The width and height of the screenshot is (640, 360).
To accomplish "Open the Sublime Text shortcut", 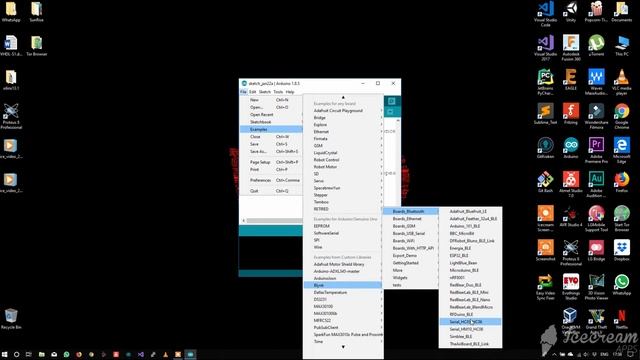I will click(x=545, y=114).
